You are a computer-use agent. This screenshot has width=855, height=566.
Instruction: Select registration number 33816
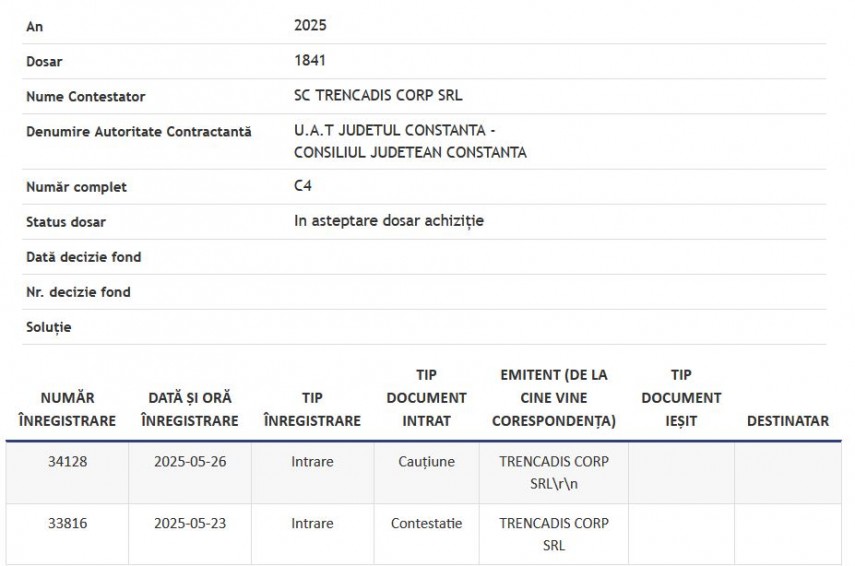(x=67, y=523)
